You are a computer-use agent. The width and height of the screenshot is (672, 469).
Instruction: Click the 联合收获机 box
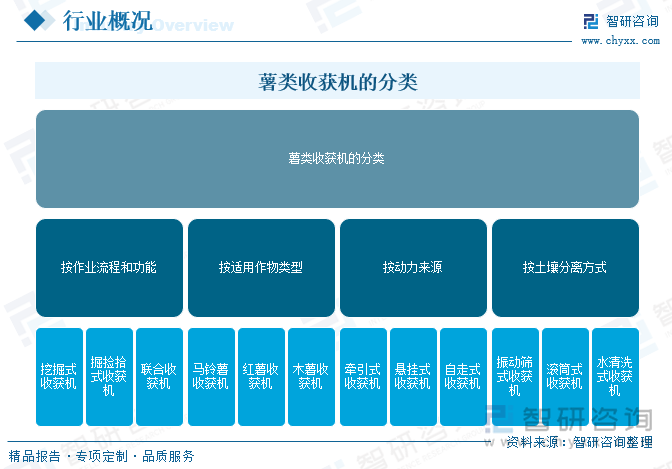(159, 377)
